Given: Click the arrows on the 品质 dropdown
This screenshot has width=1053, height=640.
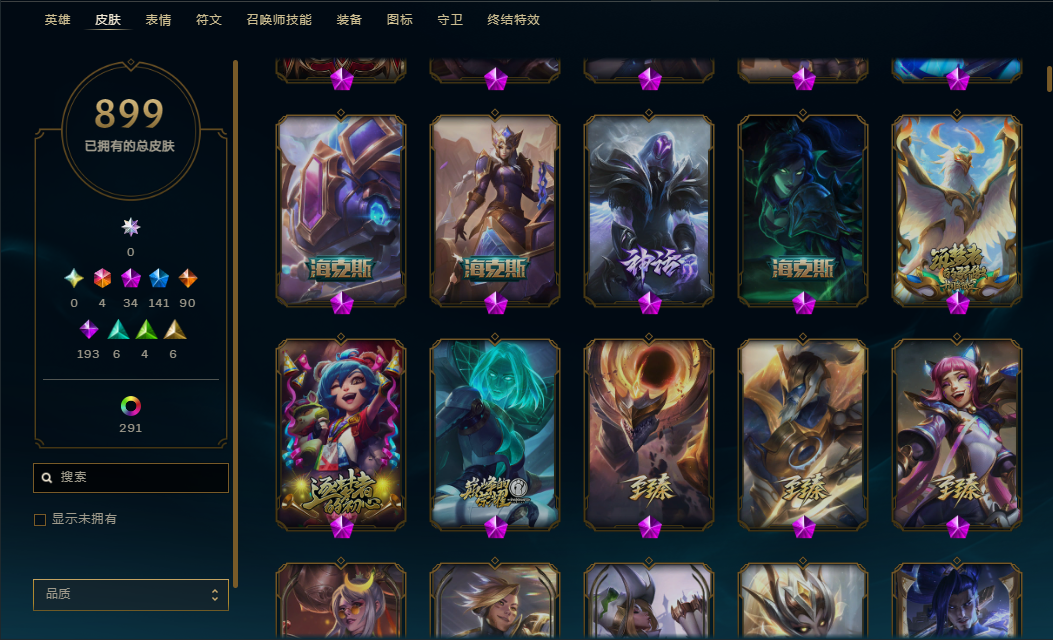Looking at the screenshot, I should click(215, 595).
